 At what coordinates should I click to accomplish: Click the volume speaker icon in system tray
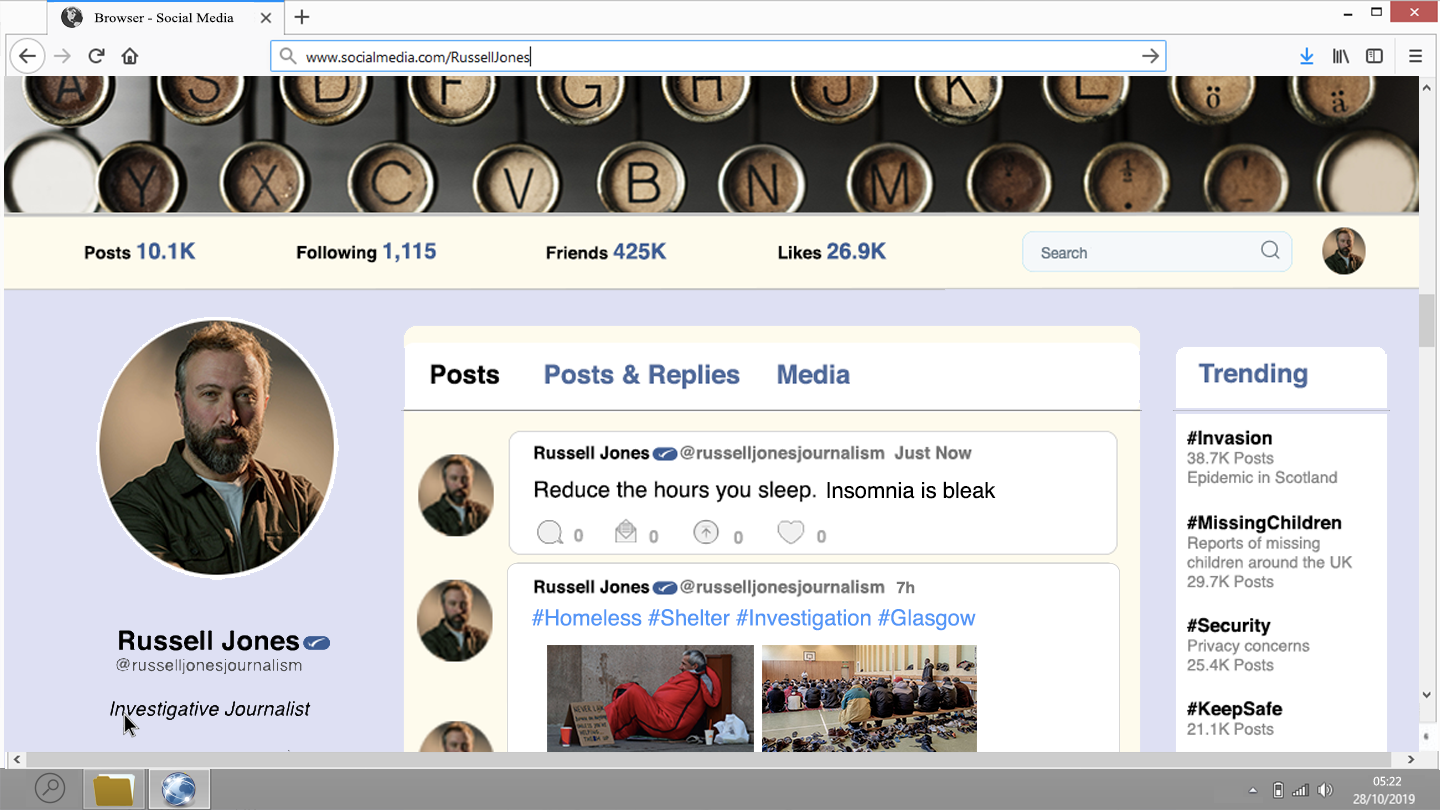point(1325,790)
